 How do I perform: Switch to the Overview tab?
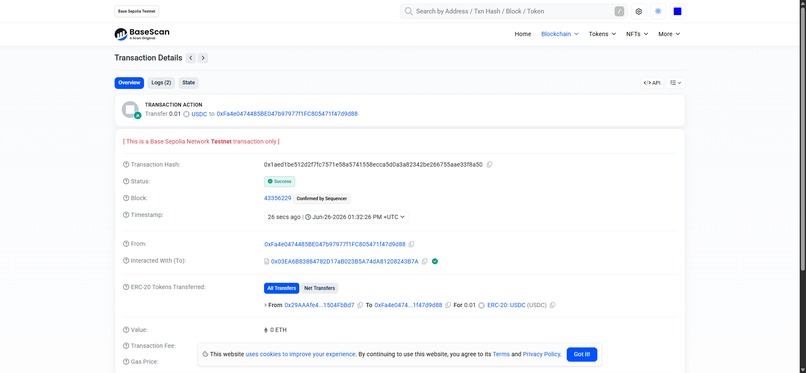[x=129, y=83]
